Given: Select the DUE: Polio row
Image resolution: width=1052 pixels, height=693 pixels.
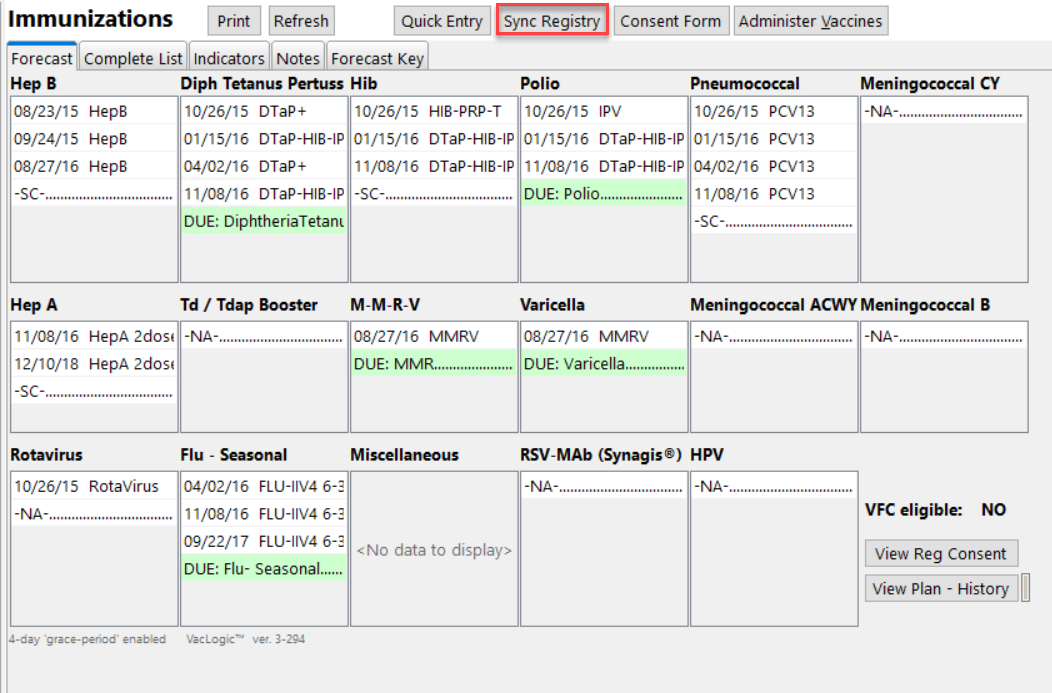Looking at the screenshot, I should point(603,194).
